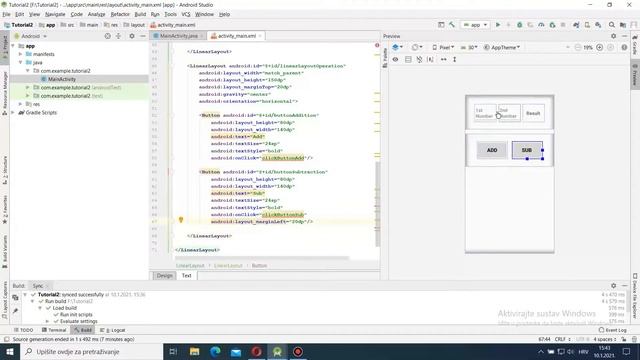Viewport: 640px width, 360px height.
Task: Open the SDK Manager icon
Action: tap(598, 25)
